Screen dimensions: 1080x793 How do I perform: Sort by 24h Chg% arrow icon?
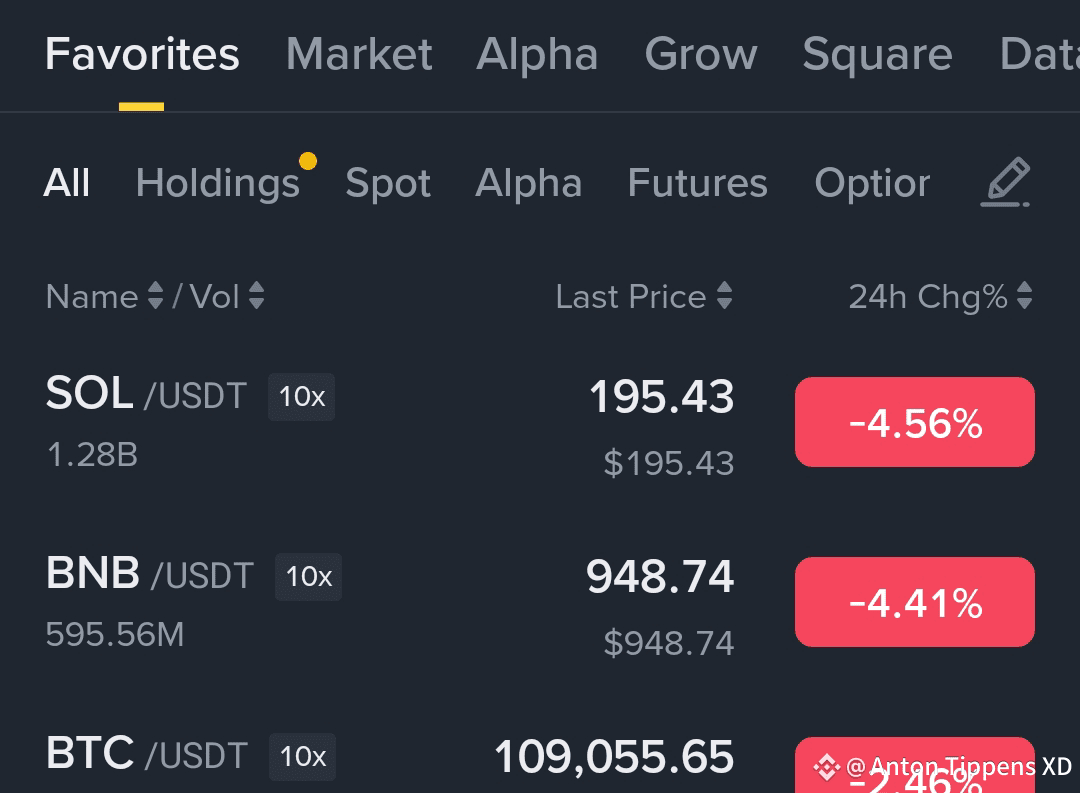[1024, 296]
